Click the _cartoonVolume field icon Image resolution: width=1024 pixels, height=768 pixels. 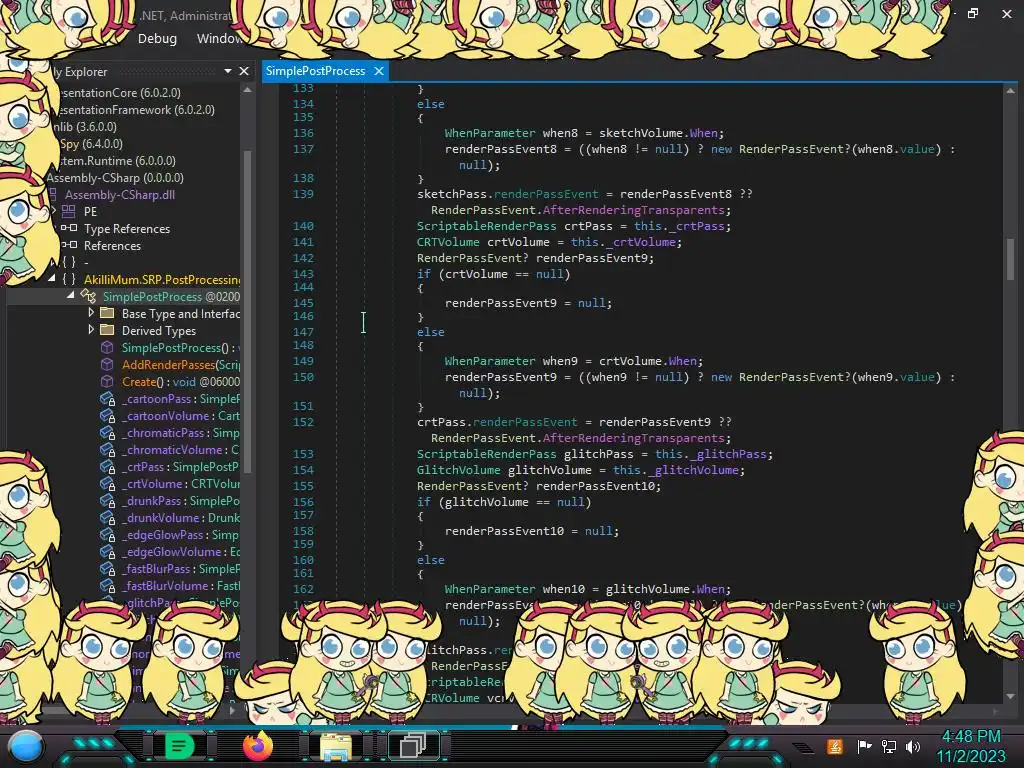tap(108, 415)
